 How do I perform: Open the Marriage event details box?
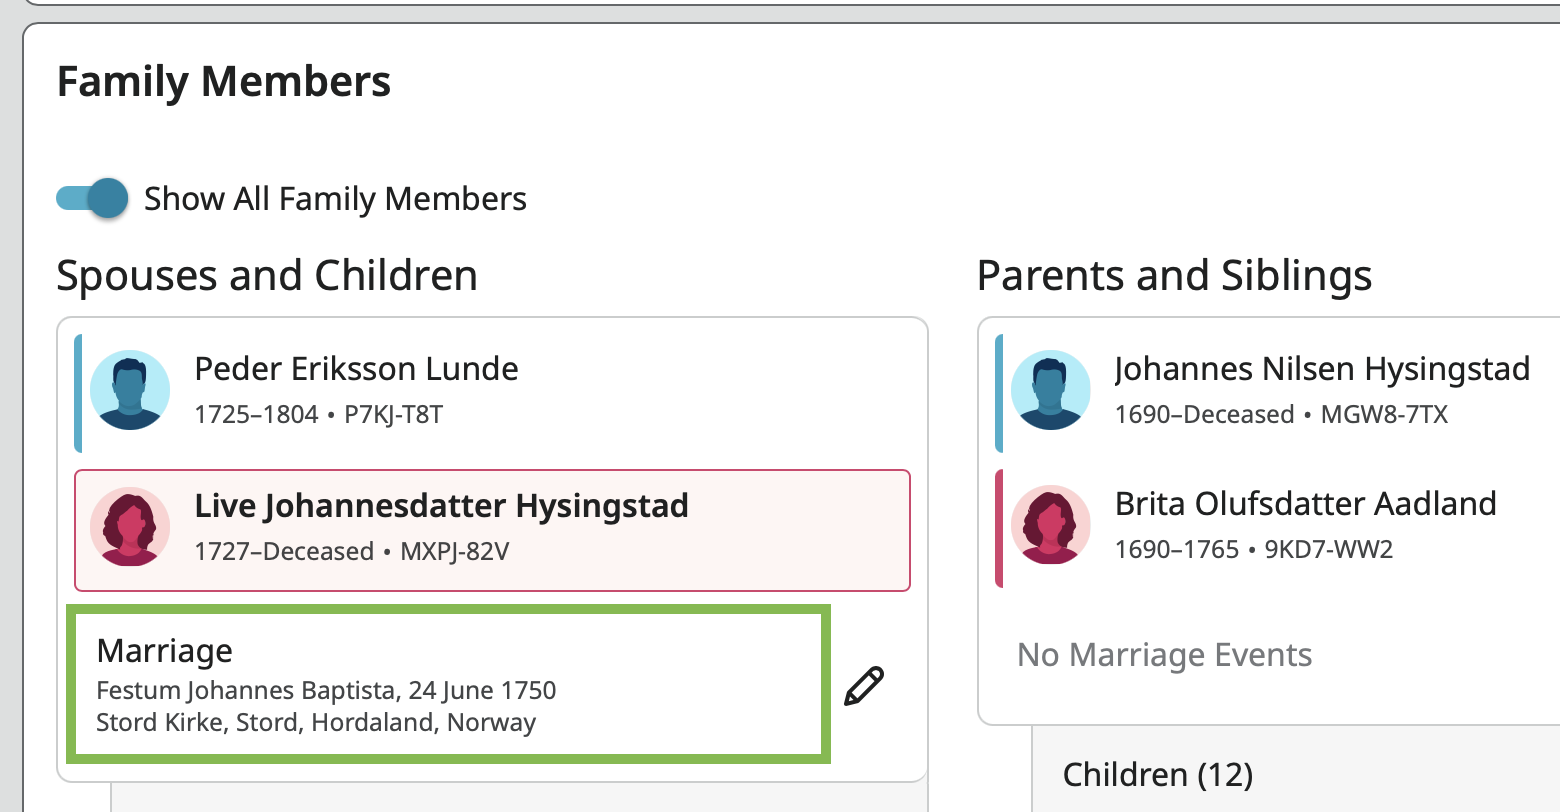pos(448,686)
